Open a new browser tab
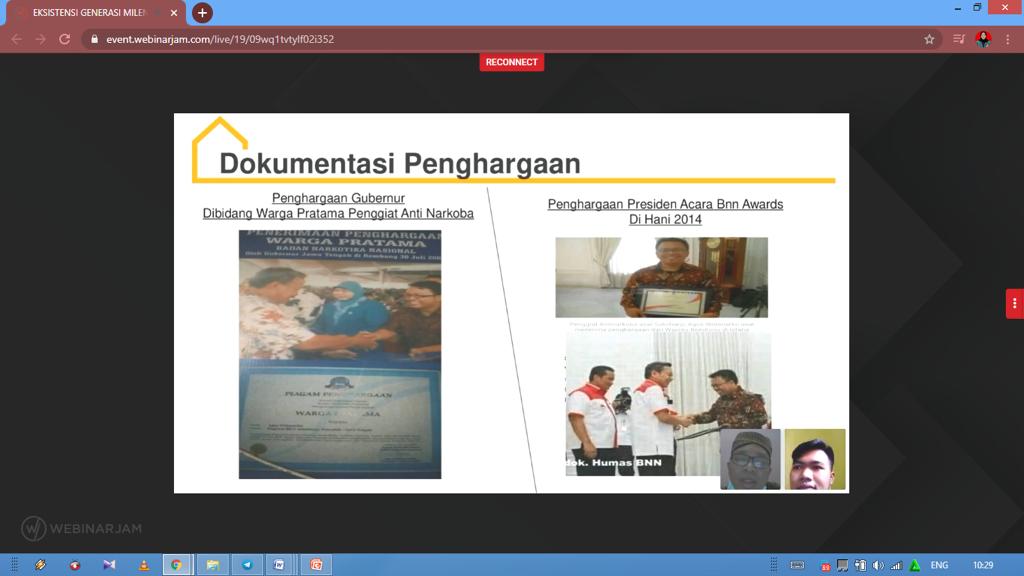Viewport: 1024px width, 576px height. coord(202,12)
